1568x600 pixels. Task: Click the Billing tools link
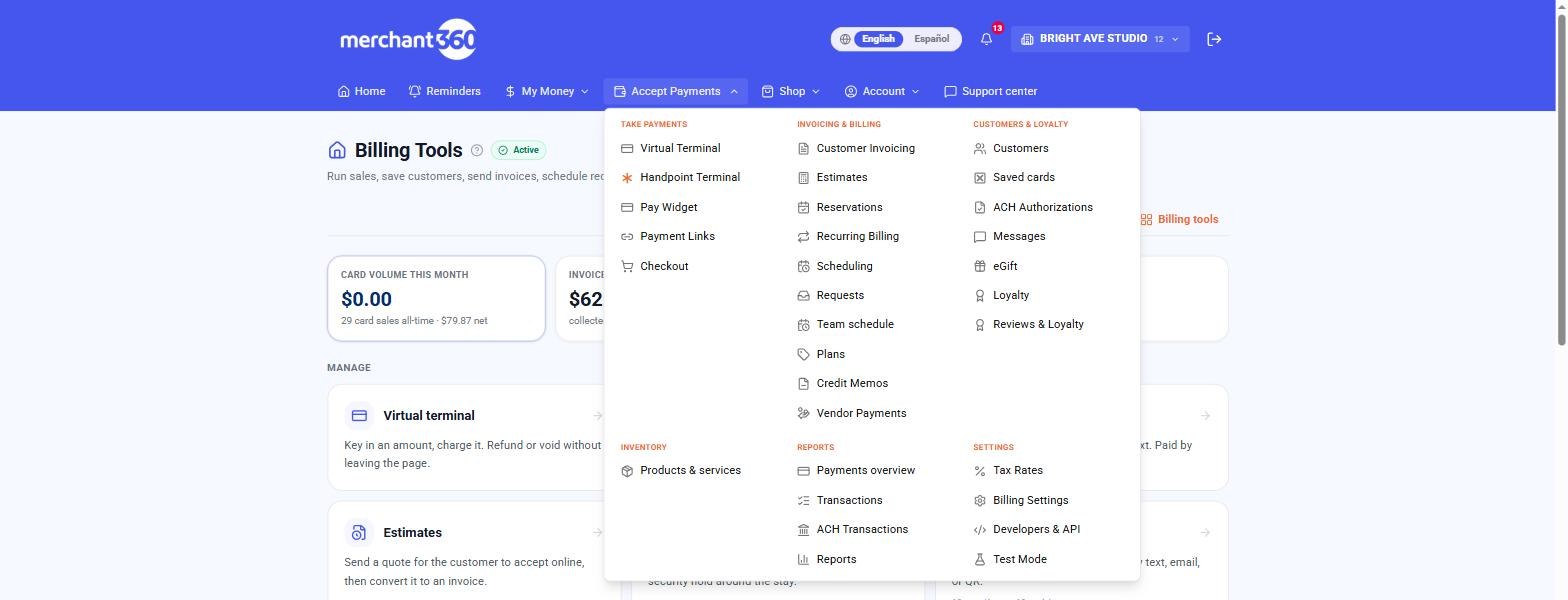pos(1179,219)
